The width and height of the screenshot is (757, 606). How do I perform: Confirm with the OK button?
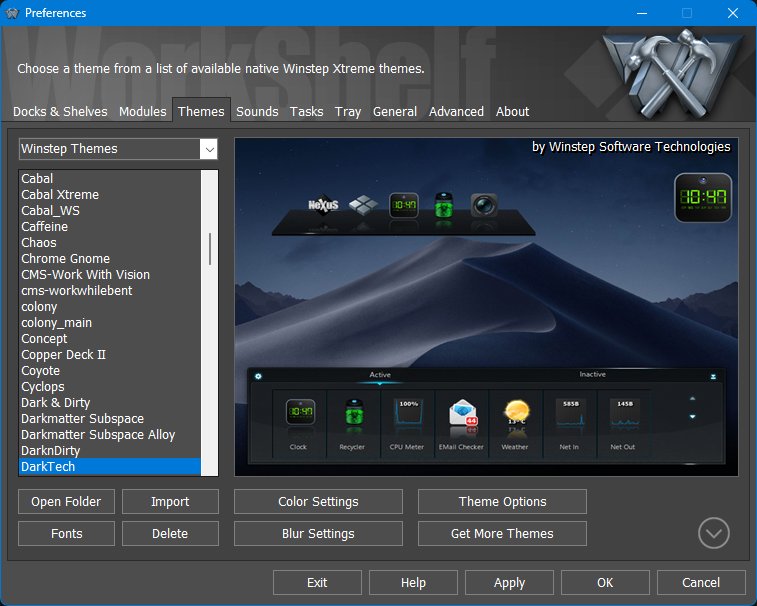(x=605, y=583)
